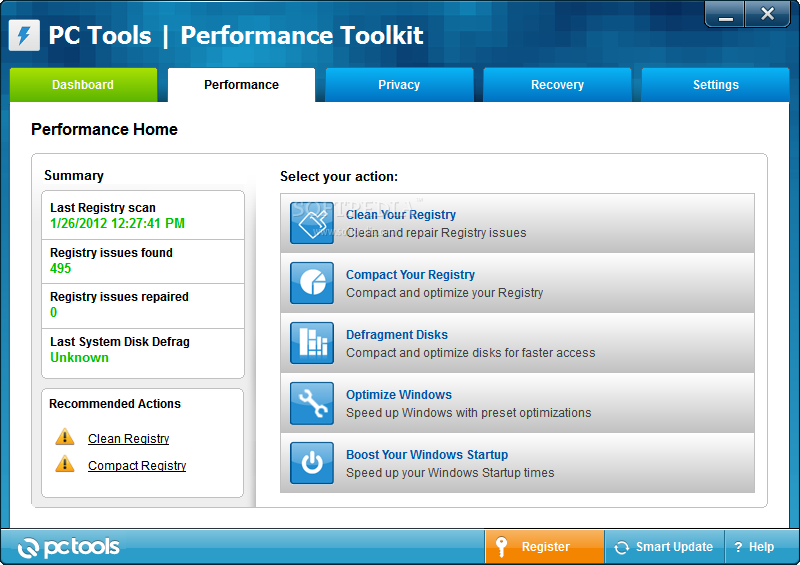Viewport: 800px width, 565px height.
Task: Click the Compact Your Registry pie icon
Action: point(312,283)
